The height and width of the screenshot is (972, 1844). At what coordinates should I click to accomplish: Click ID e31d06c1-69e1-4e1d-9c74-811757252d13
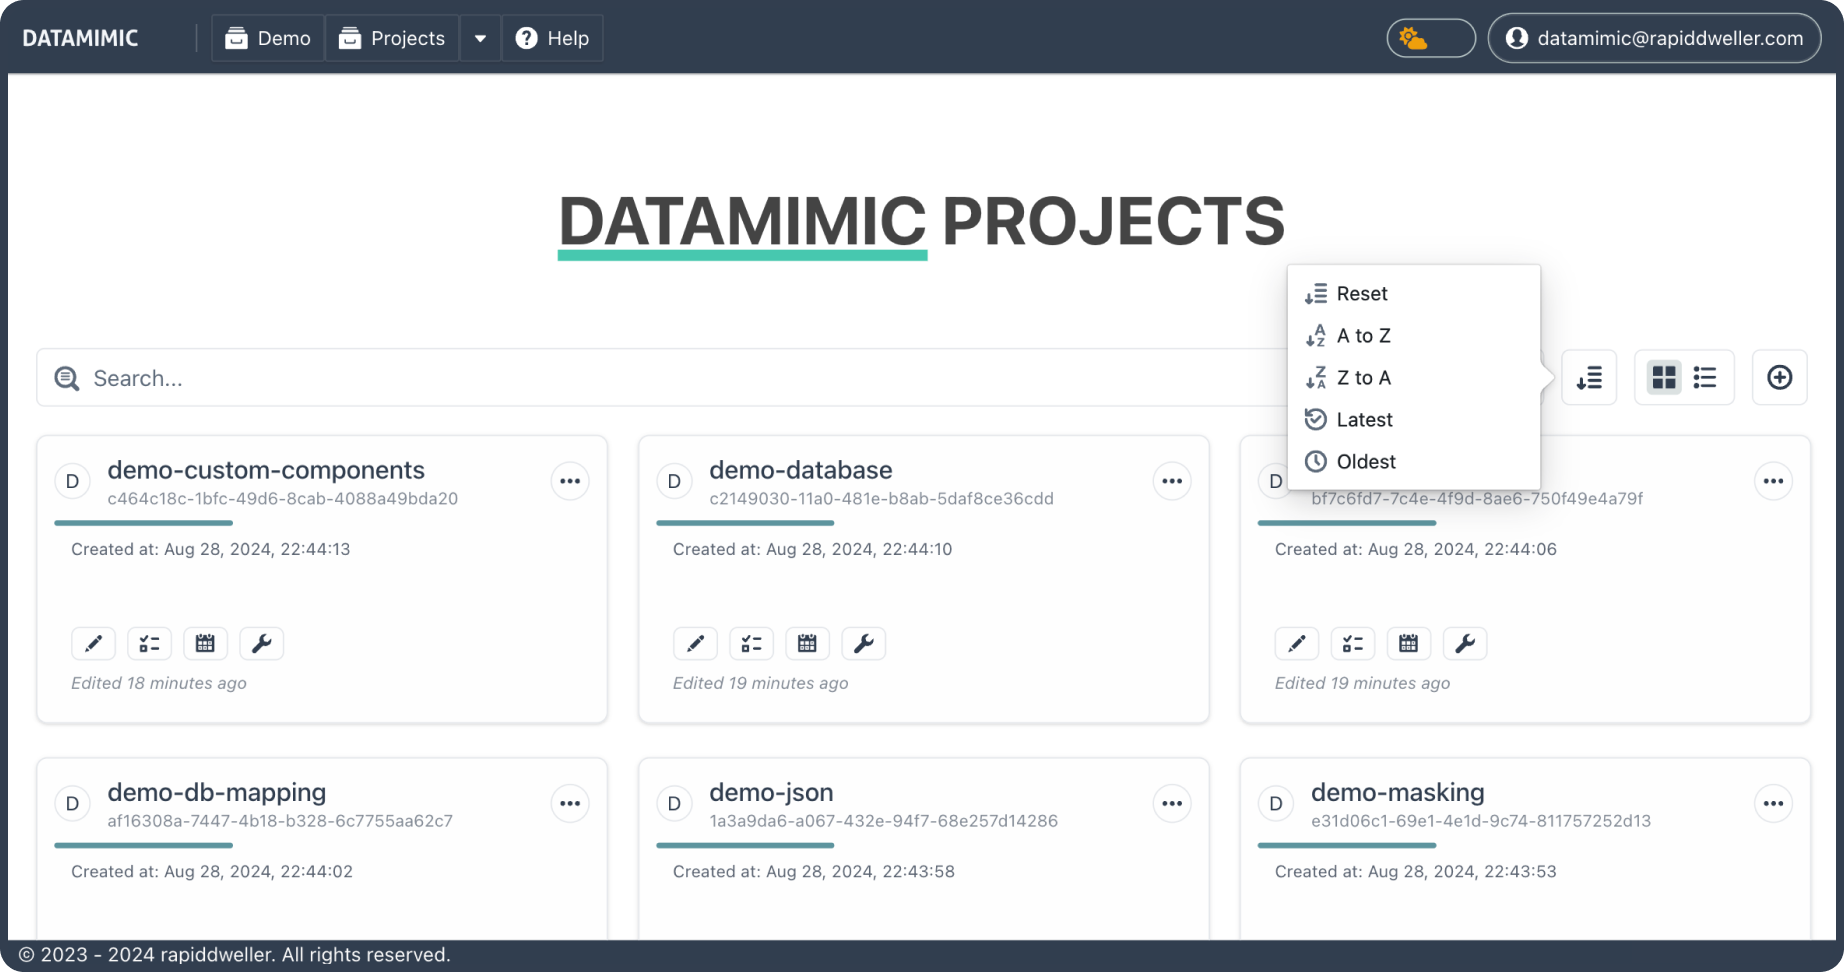[x=1481, y=821]
